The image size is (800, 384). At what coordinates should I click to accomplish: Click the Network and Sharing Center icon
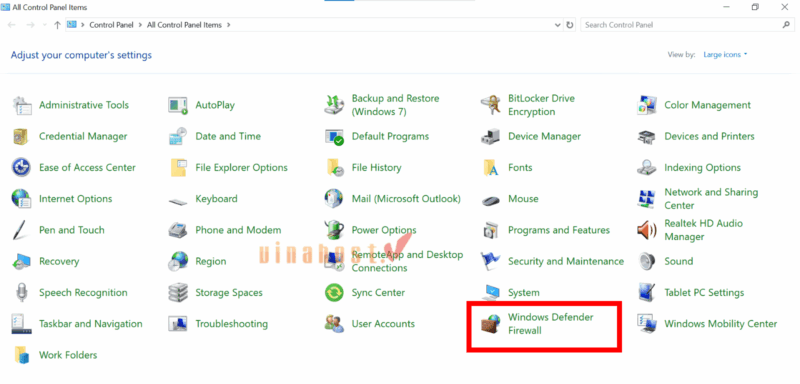pyautogui.click(x=647, y=199)
